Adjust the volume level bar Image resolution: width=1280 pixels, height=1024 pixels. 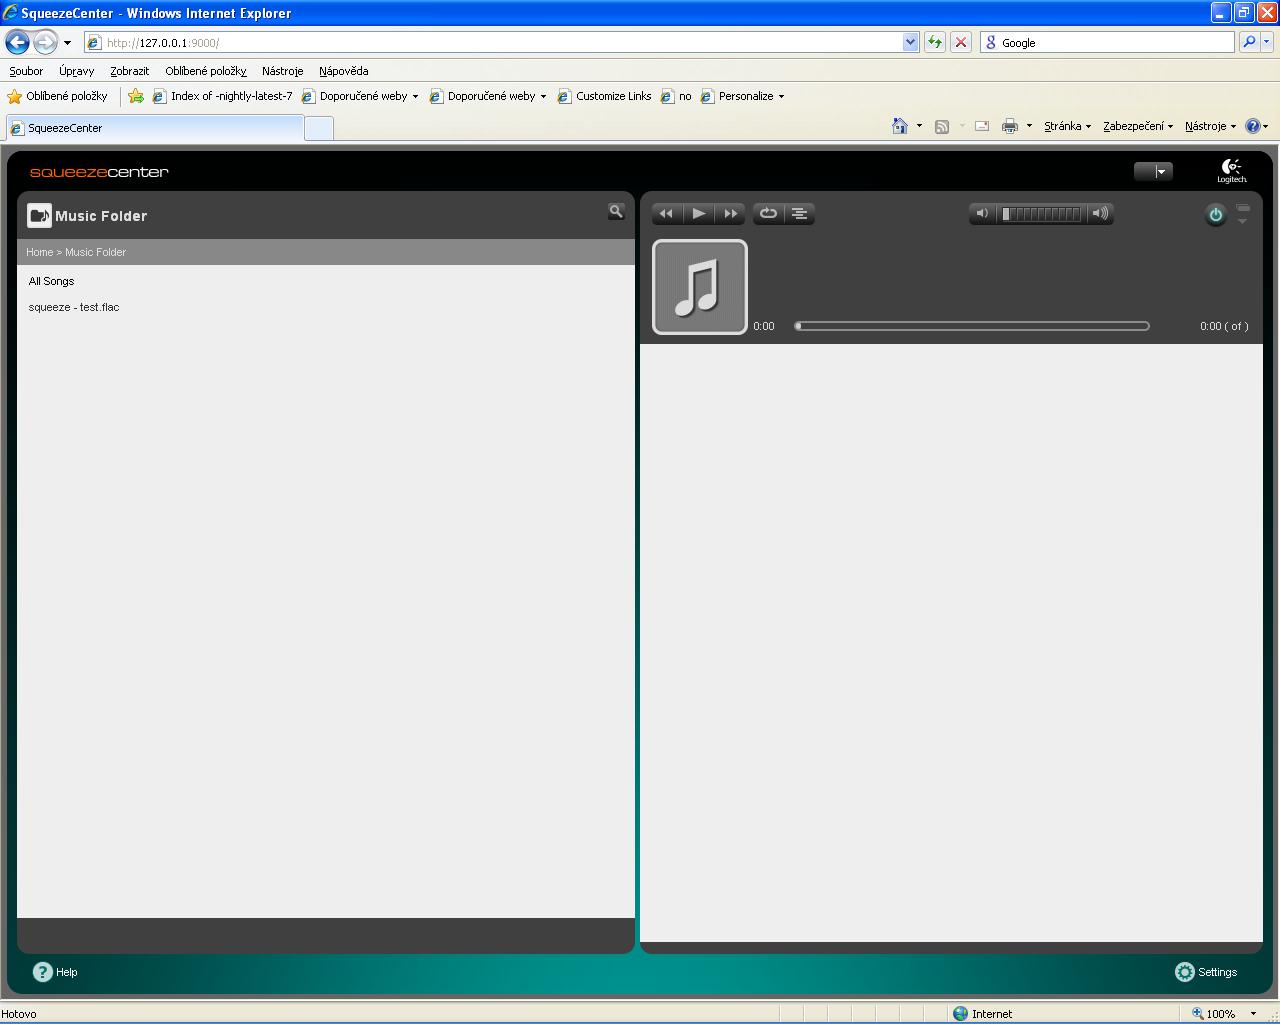click(x=1041, y=214)
